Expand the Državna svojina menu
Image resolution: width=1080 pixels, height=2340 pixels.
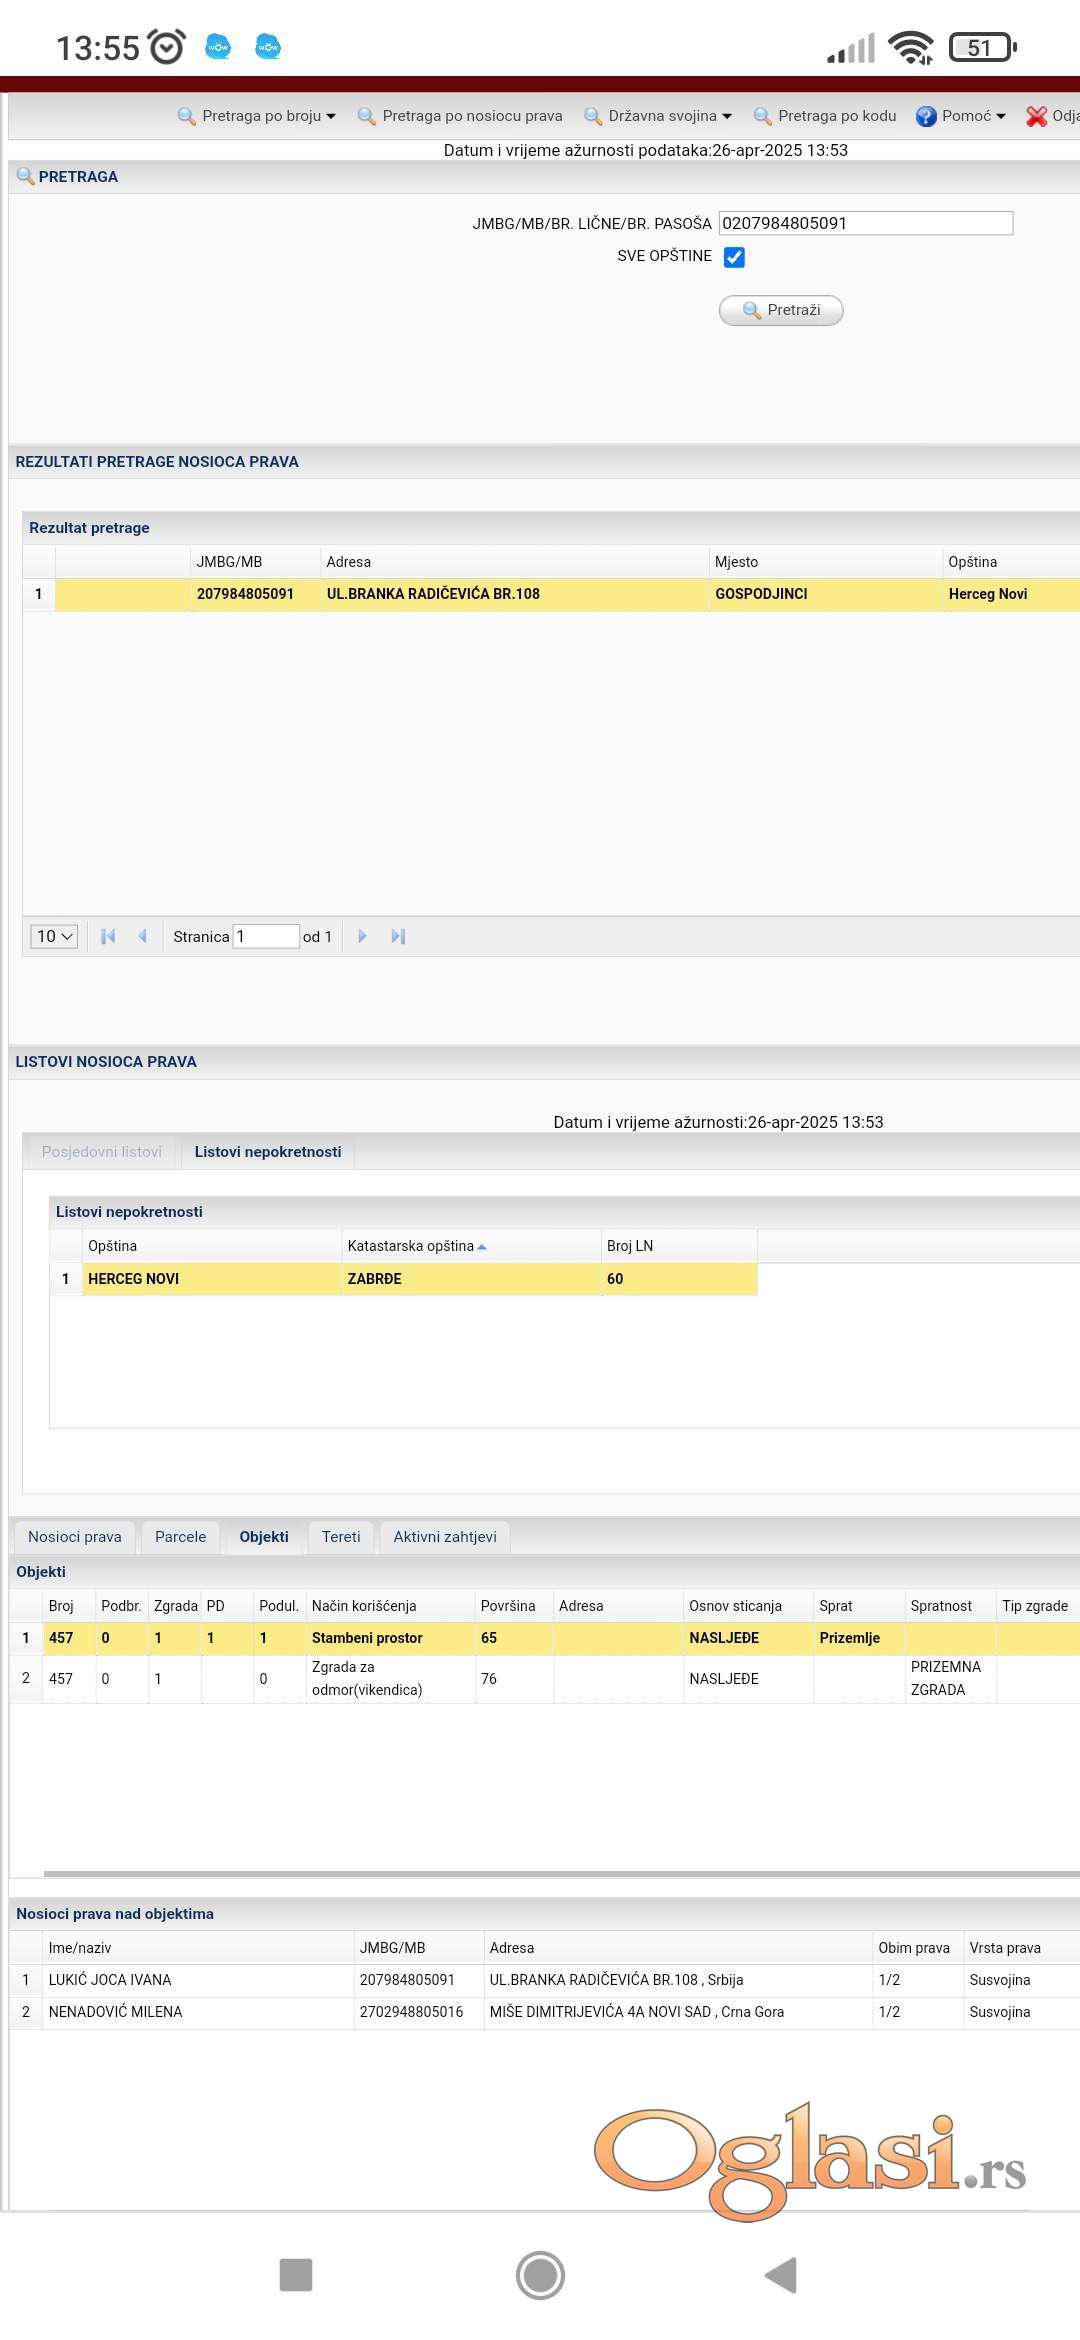(x=659, y=116)
